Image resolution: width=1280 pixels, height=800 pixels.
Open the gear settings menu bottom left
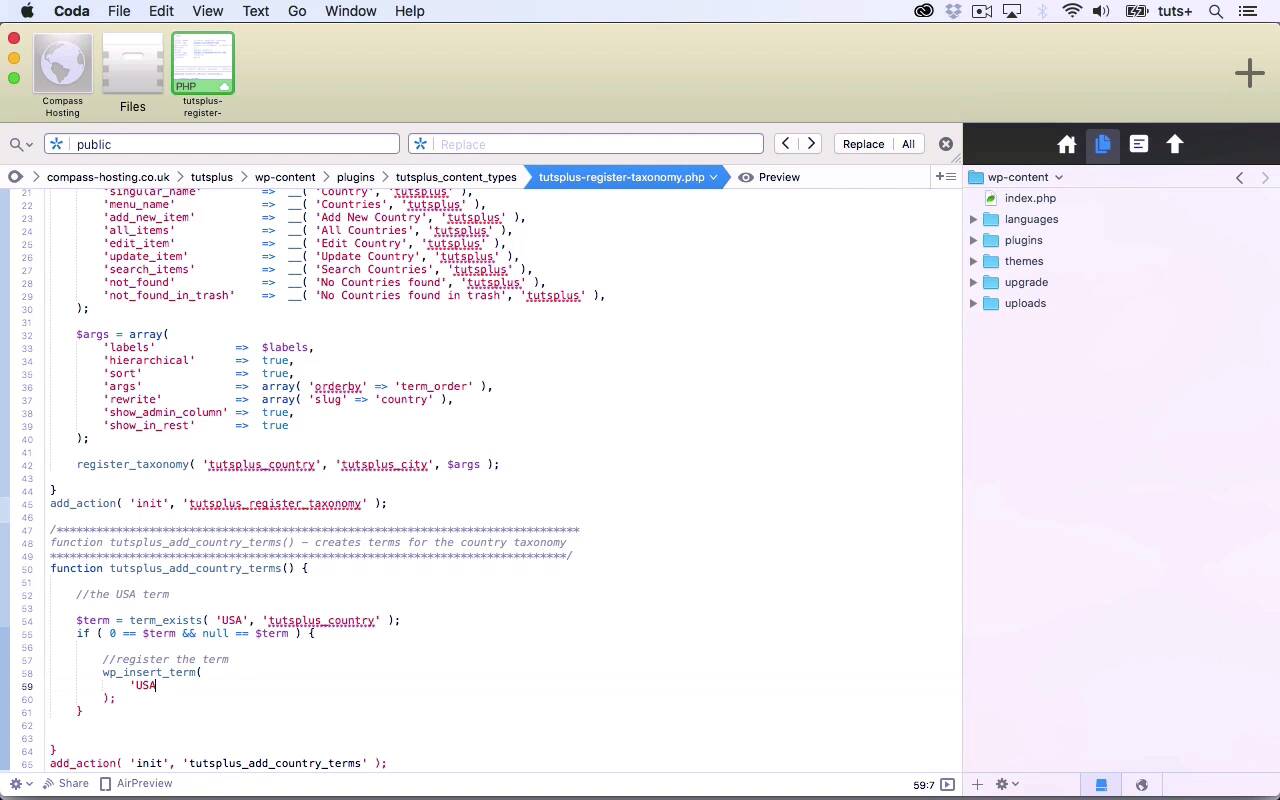click(x=16, y=784)
